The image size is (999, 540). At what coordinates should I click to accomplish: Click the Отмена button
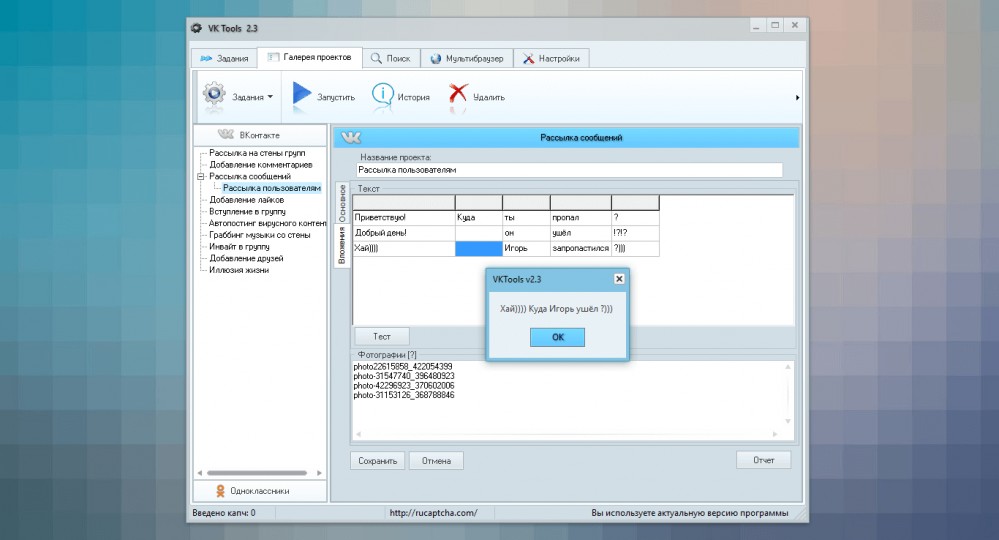[436, 460]
